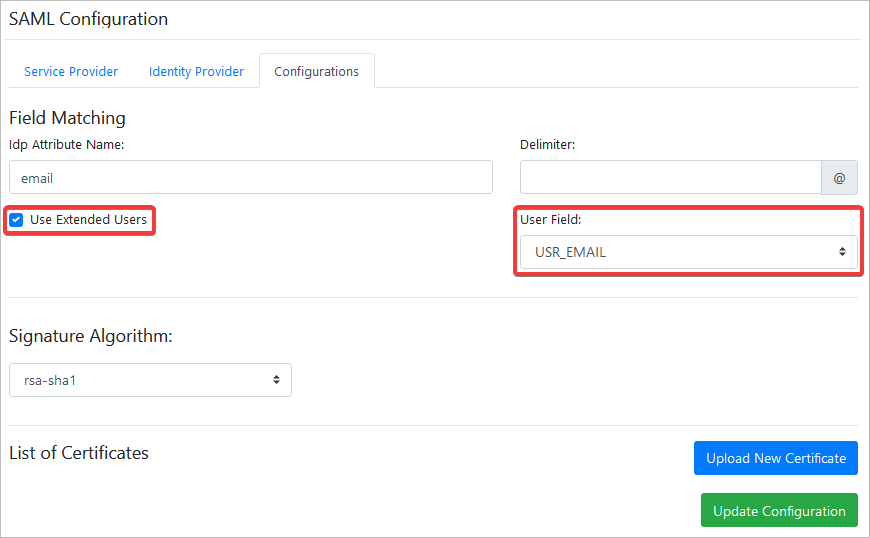Open the Identity Provider tab
The image size is (870, 538).
196,72
